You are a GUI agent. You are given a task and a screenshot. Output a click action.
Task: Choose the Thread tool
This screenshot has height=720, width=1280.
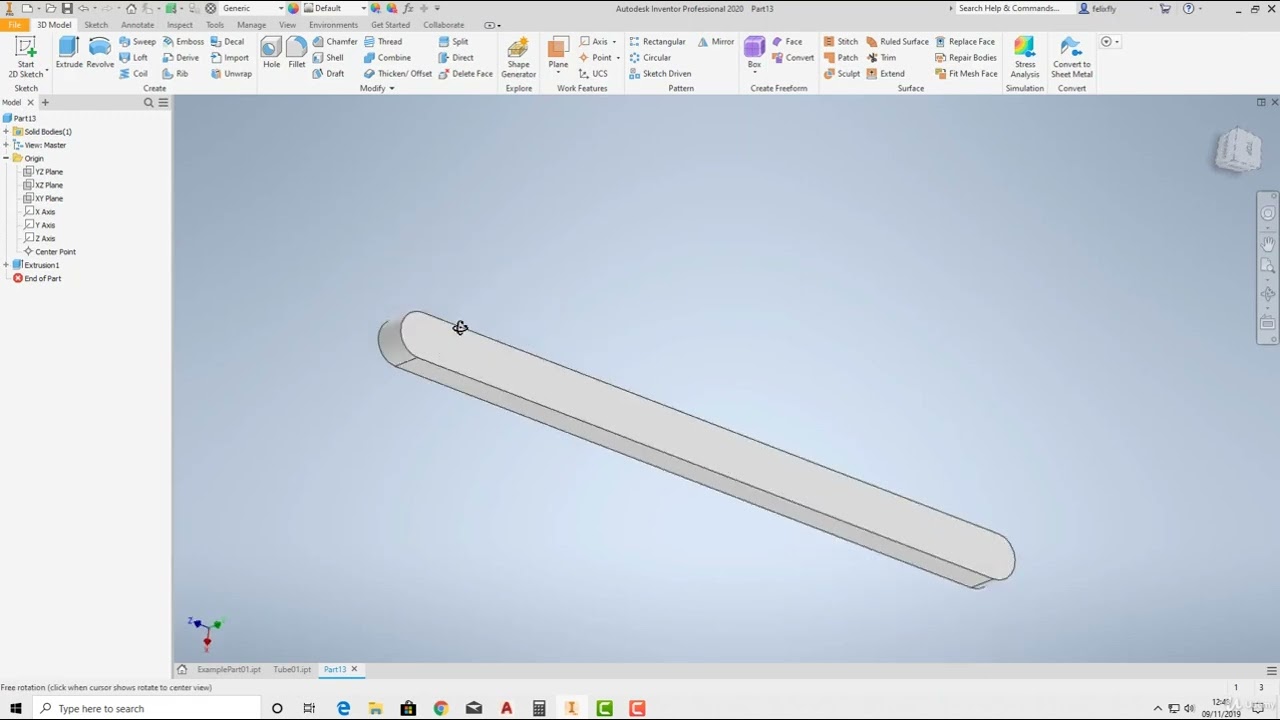click(383, 42)
